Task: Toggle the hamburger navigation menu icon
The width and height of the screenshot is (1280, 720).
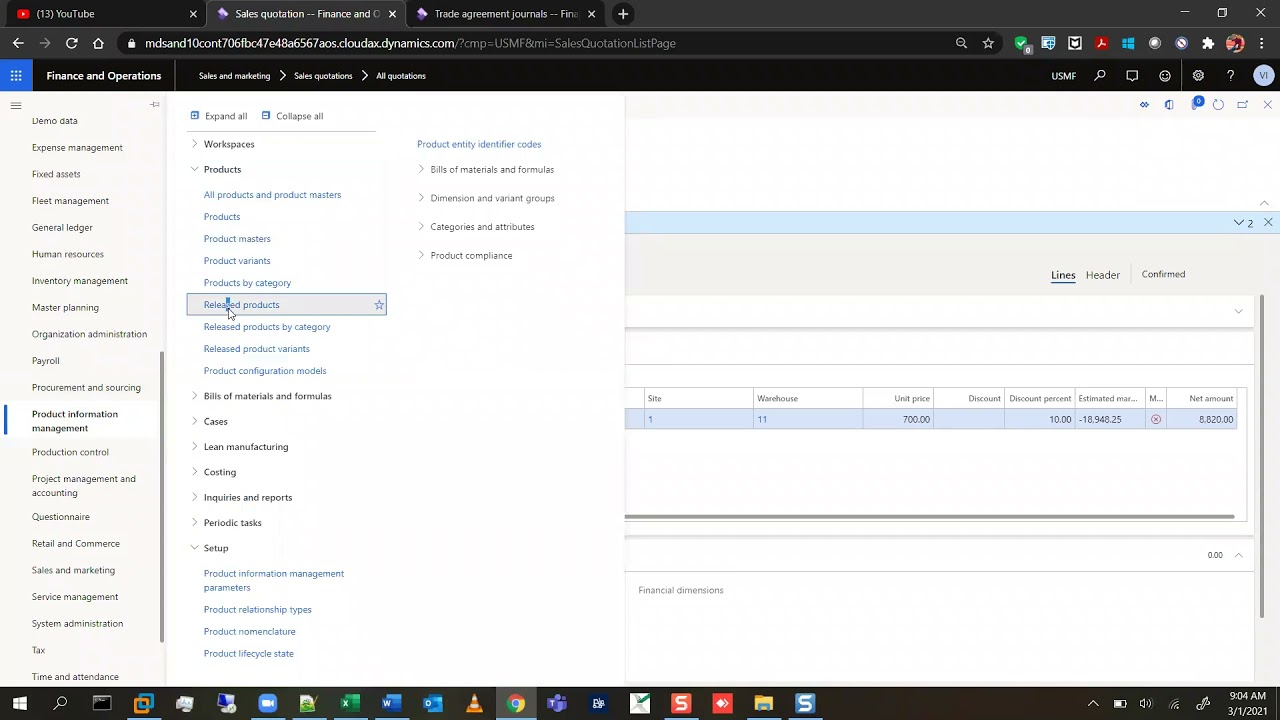Action: click(x=16, y=105)
